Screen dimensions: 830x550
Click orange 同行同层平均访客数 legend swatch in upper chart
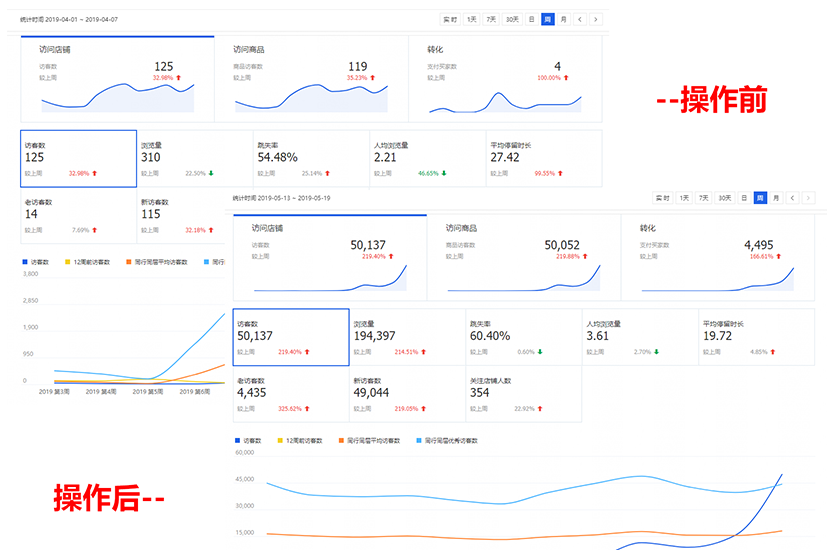[x=128, y=262]
